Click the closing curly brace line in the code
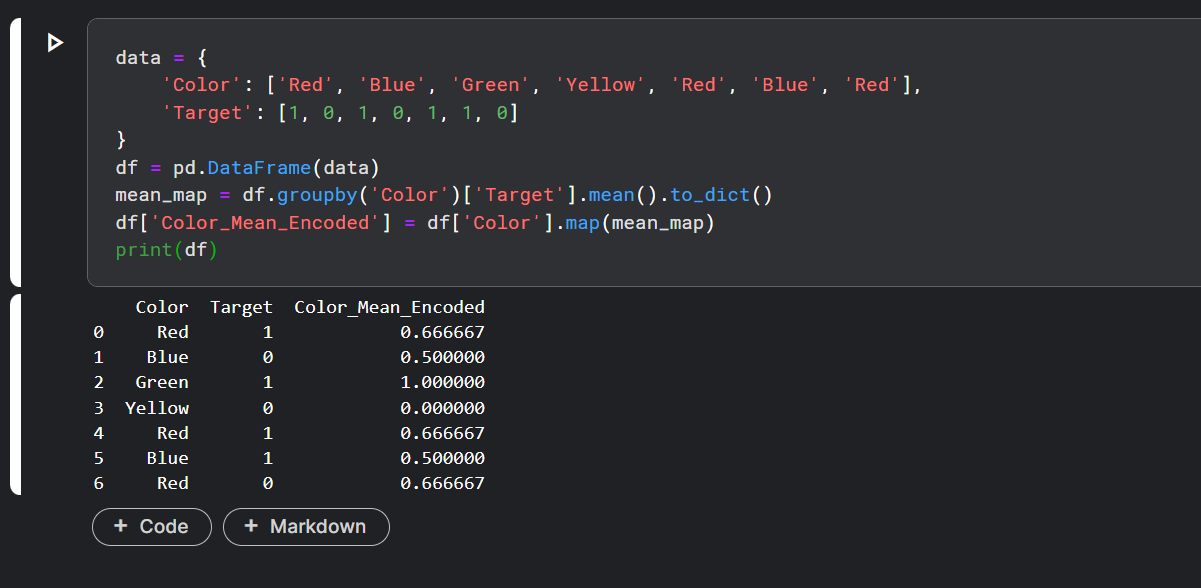1201x588 pixels. 122,140
